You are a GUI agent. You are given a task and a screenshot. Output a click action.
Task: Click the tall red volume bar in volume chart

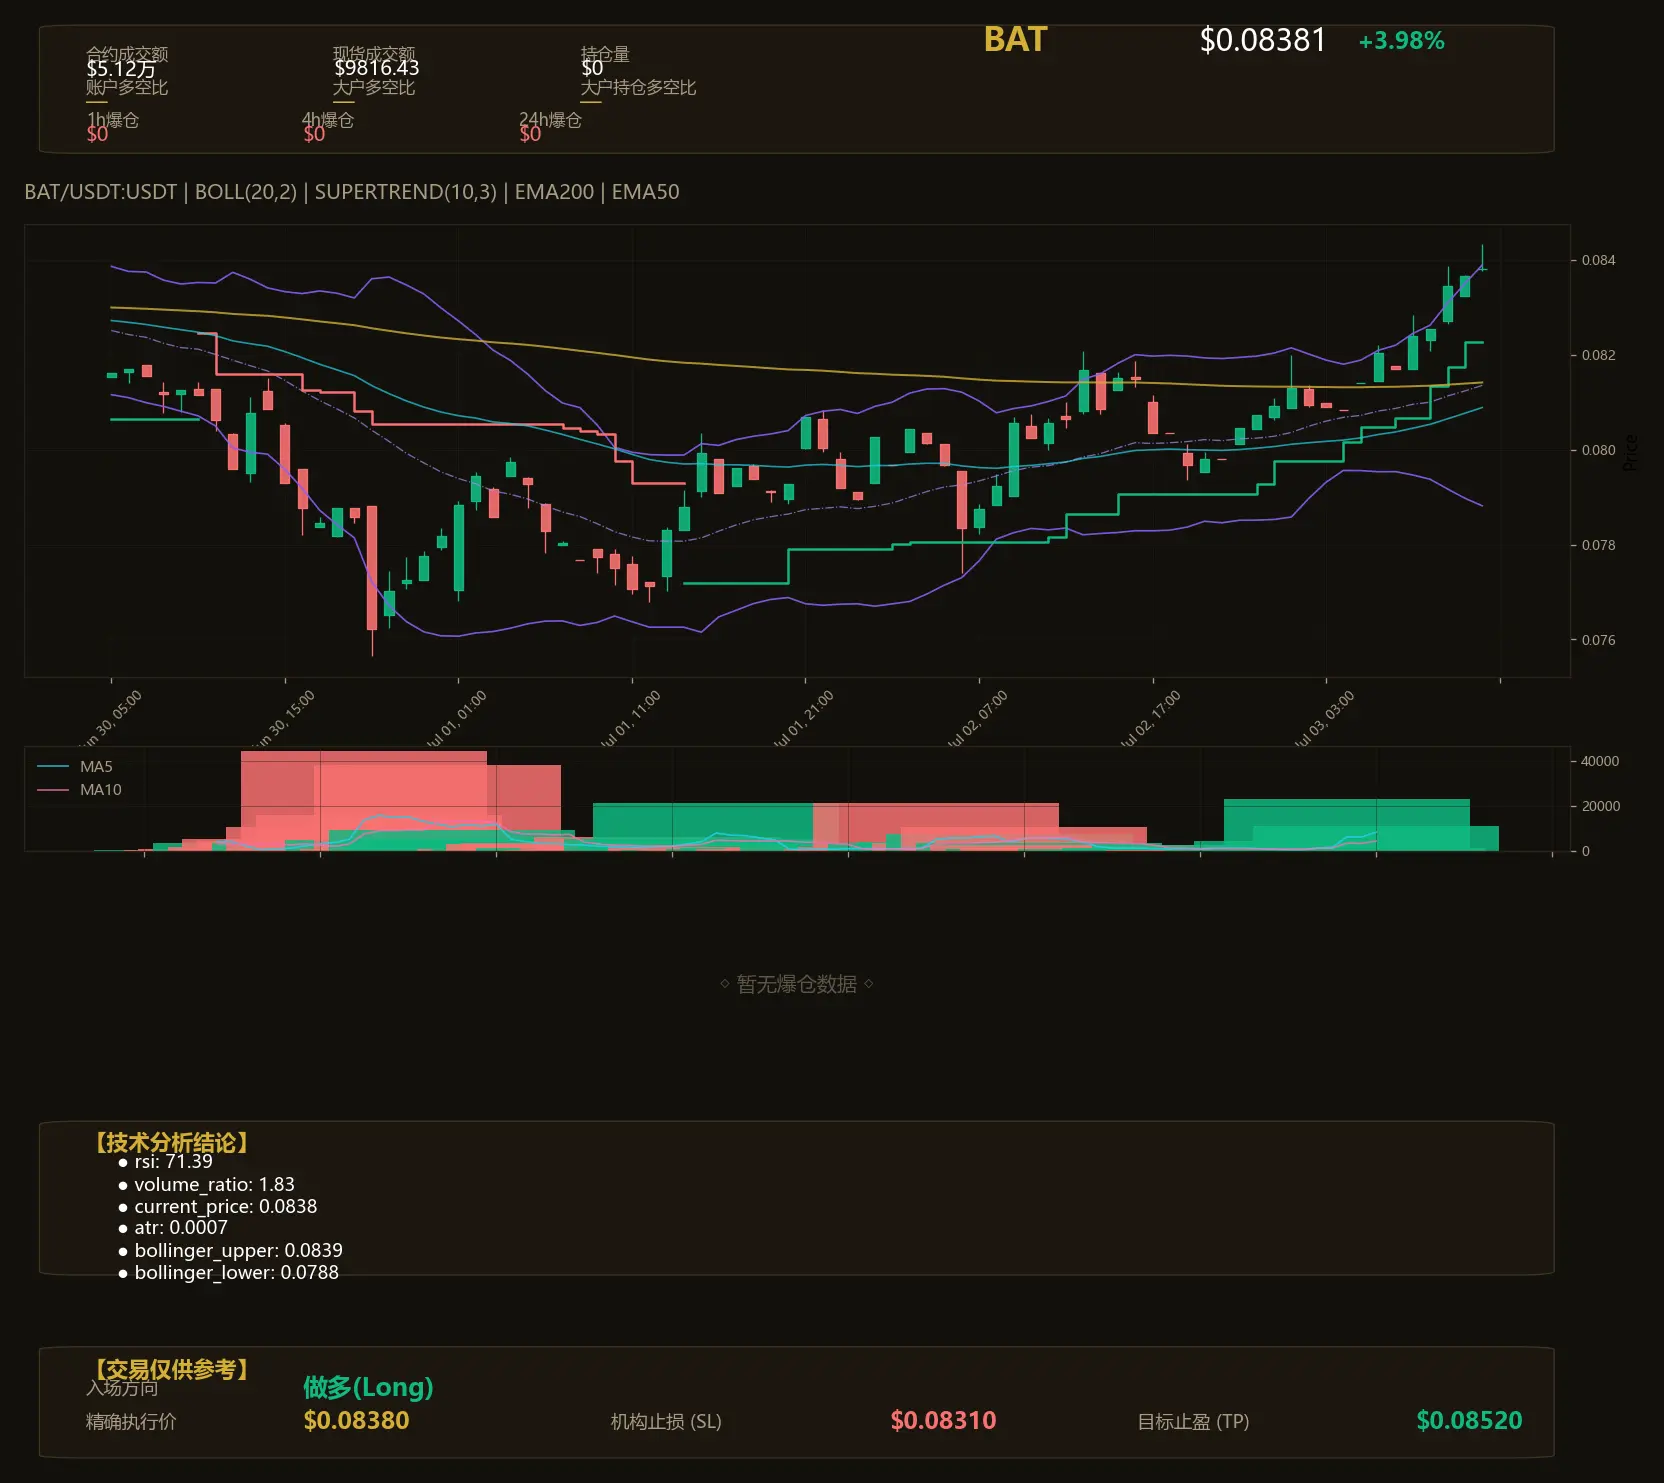click(364, 800)
